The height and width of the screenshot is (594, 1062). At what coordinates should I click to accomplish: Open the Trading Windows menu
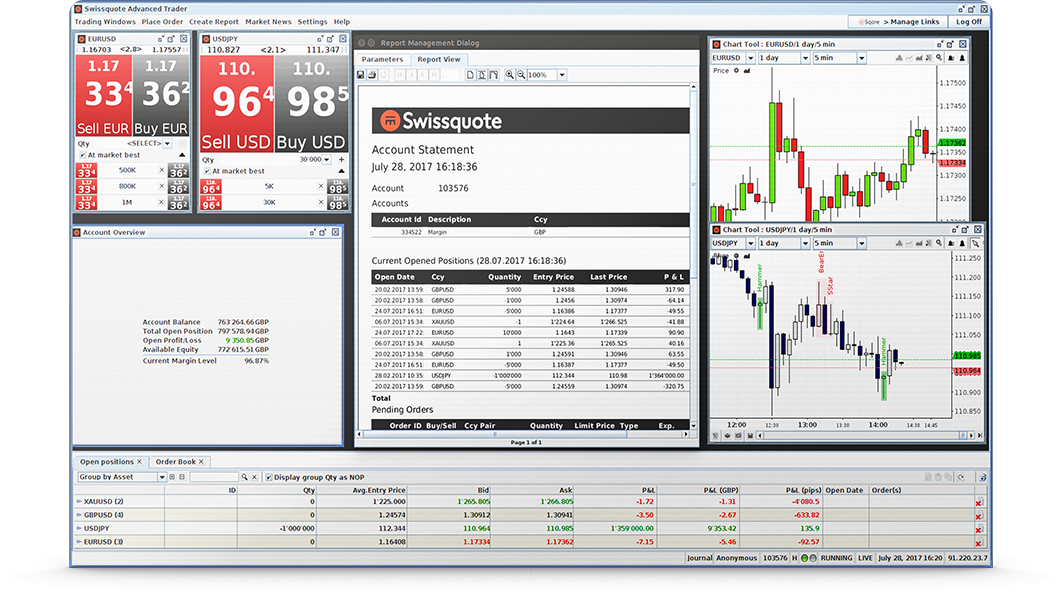[105, 22]
